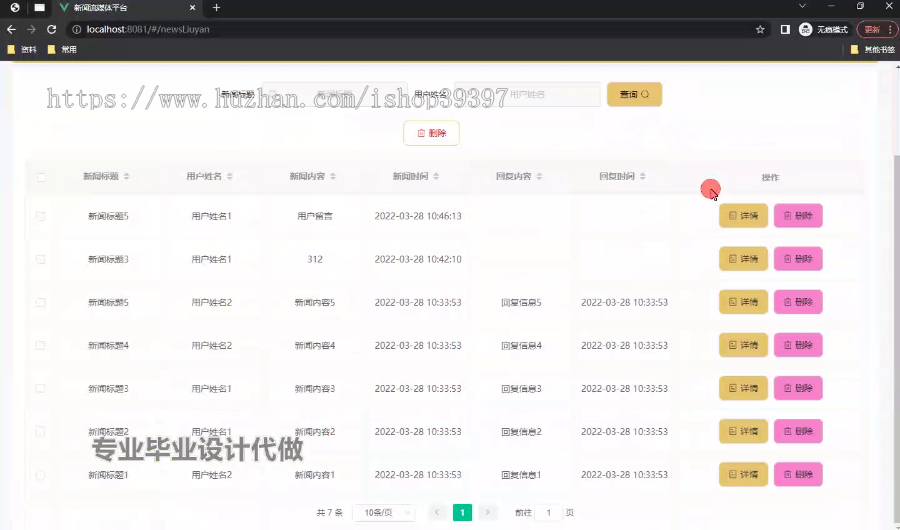Delete the 新闻内容4 row
The image size is (900, 530).
(798, 345)
